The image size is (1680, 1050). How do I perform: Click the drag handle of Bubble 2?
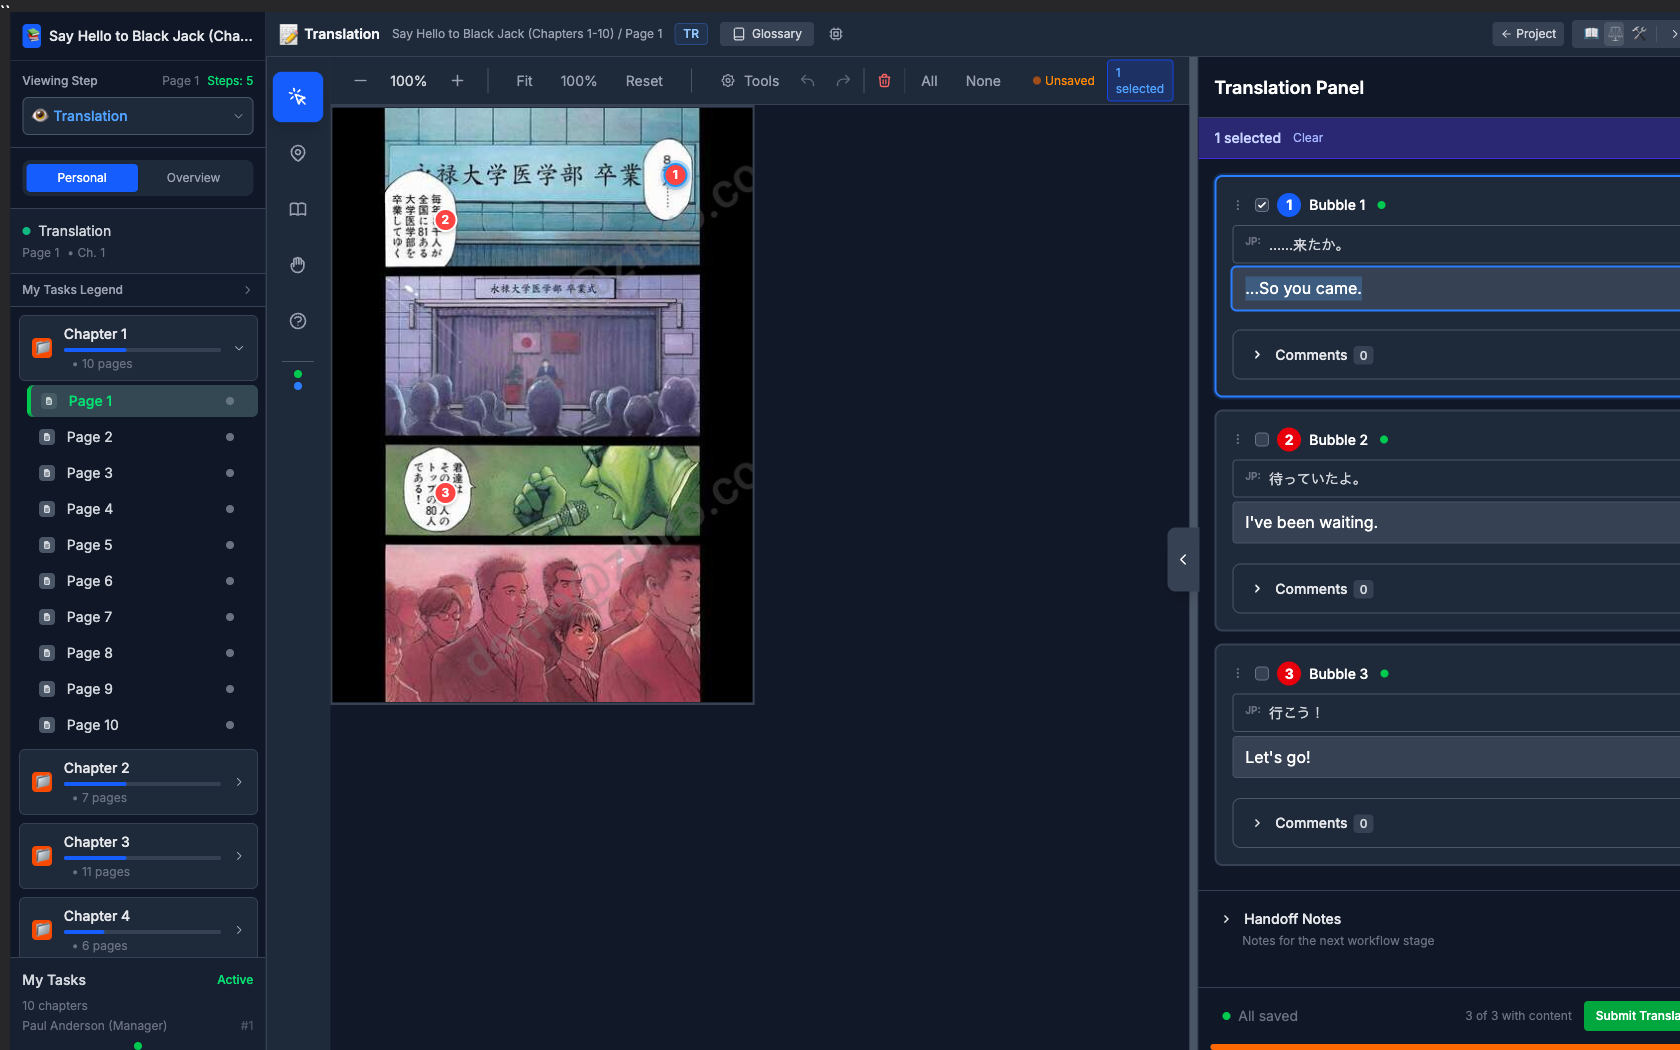click(x=1238, y=440)
